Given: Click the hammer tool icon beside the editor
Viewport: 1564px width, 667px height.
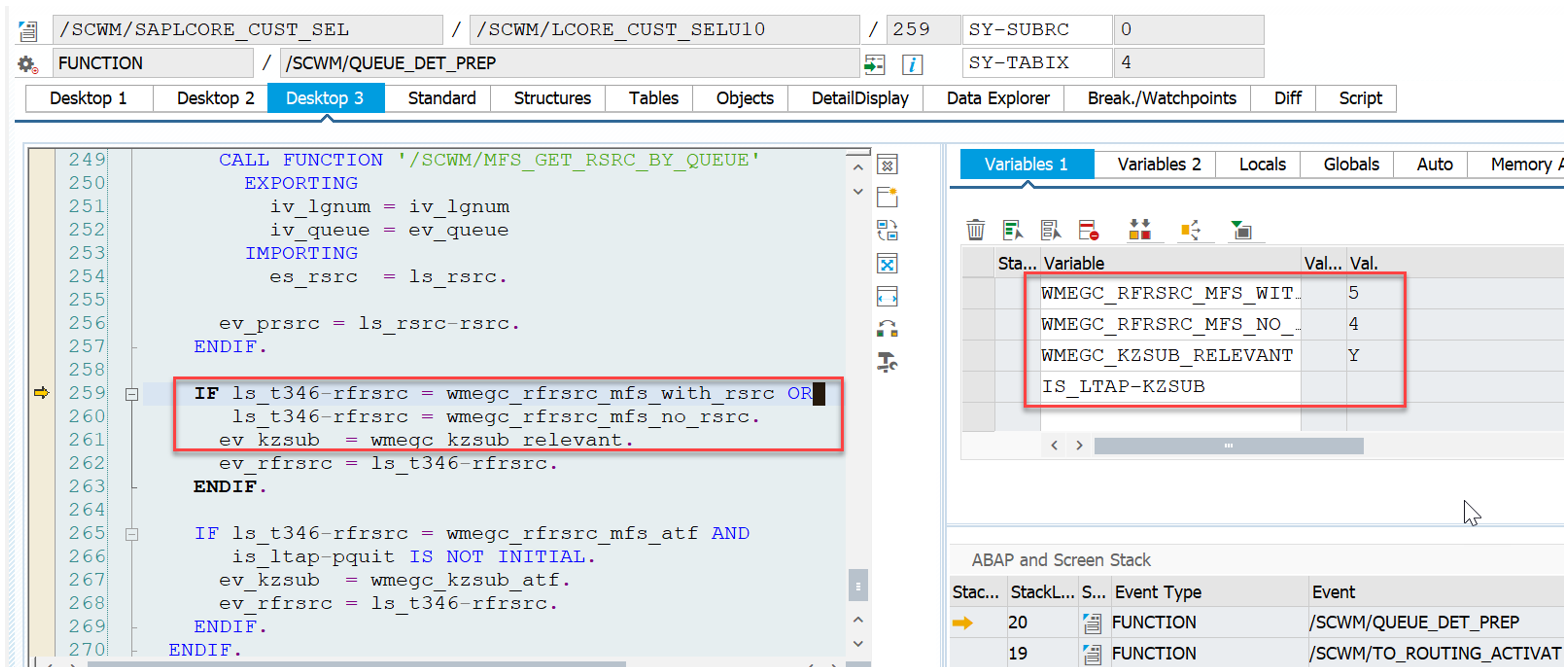Looking at the screenshot, I should pos(886,362).
